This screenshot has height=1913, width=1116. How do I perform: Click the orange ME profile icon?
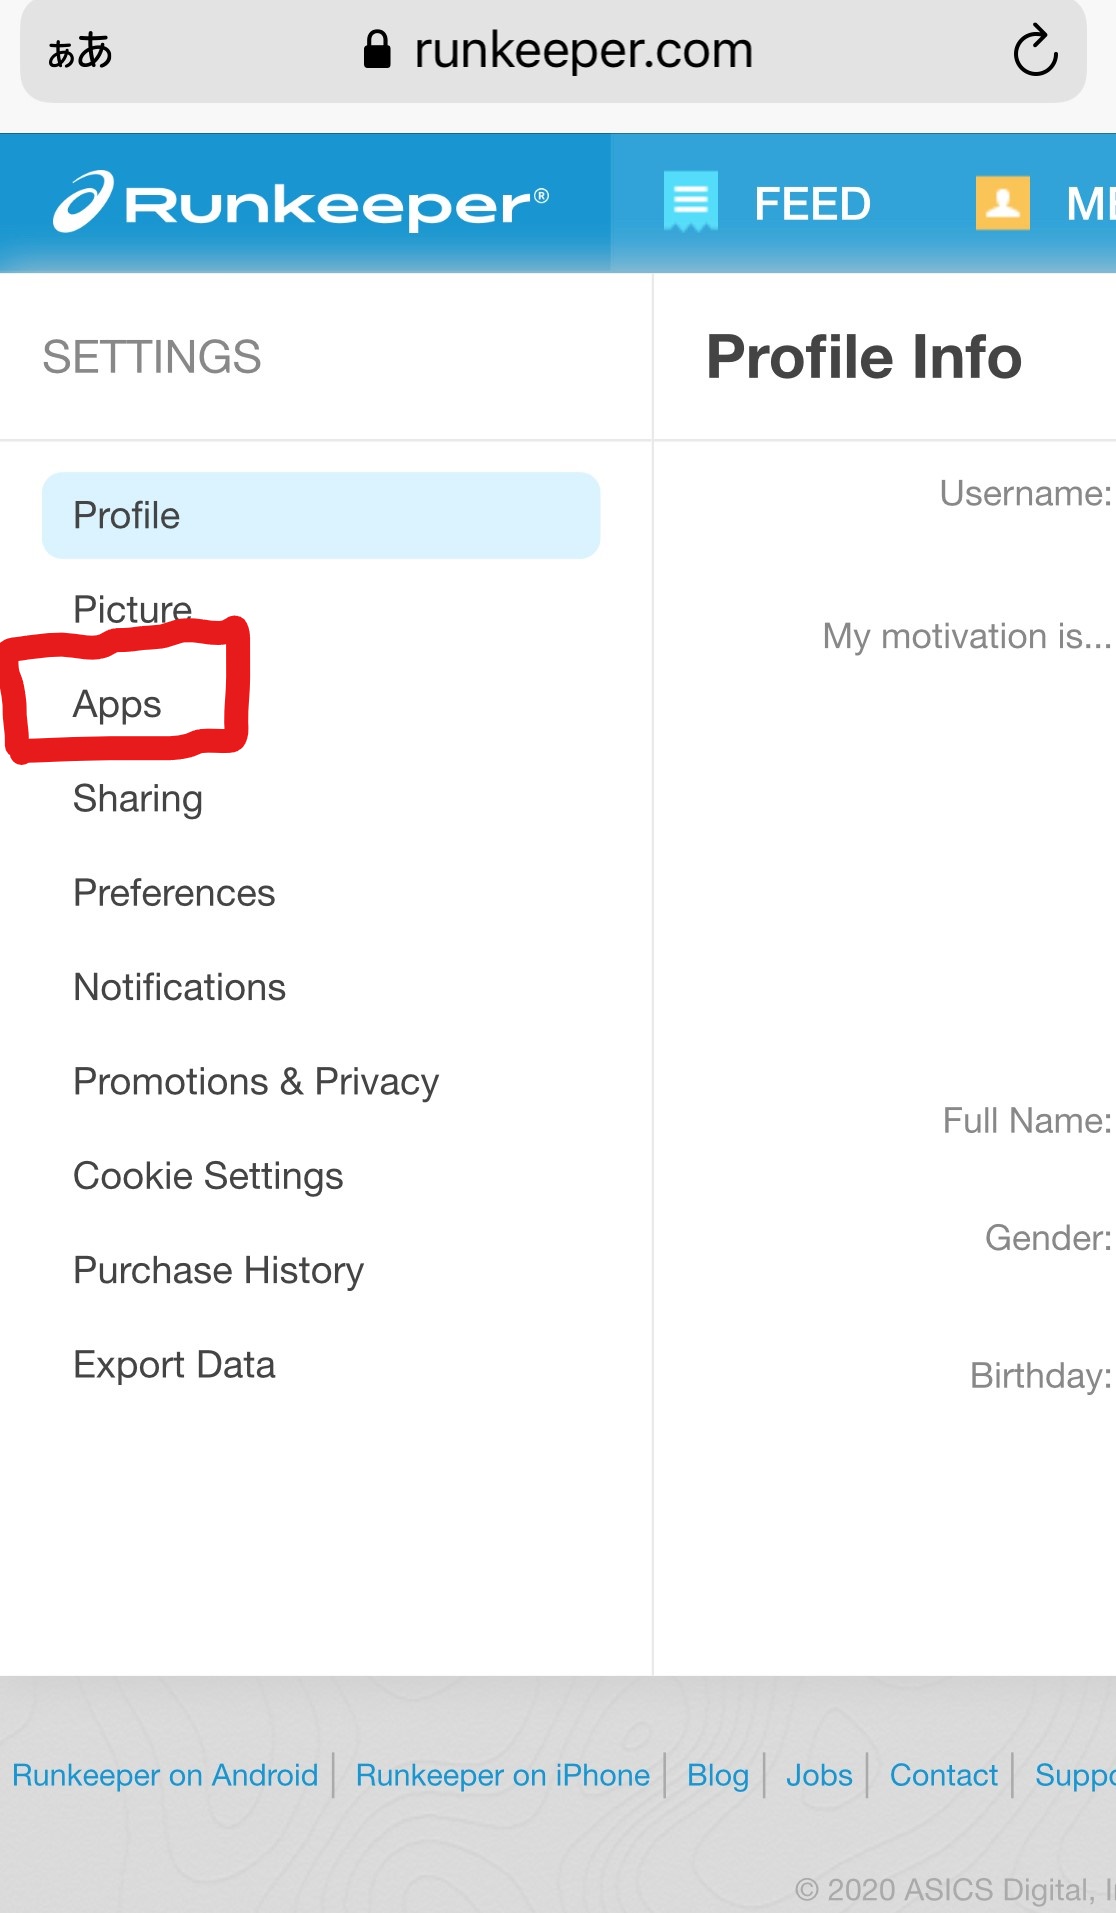click(1003, 202)
